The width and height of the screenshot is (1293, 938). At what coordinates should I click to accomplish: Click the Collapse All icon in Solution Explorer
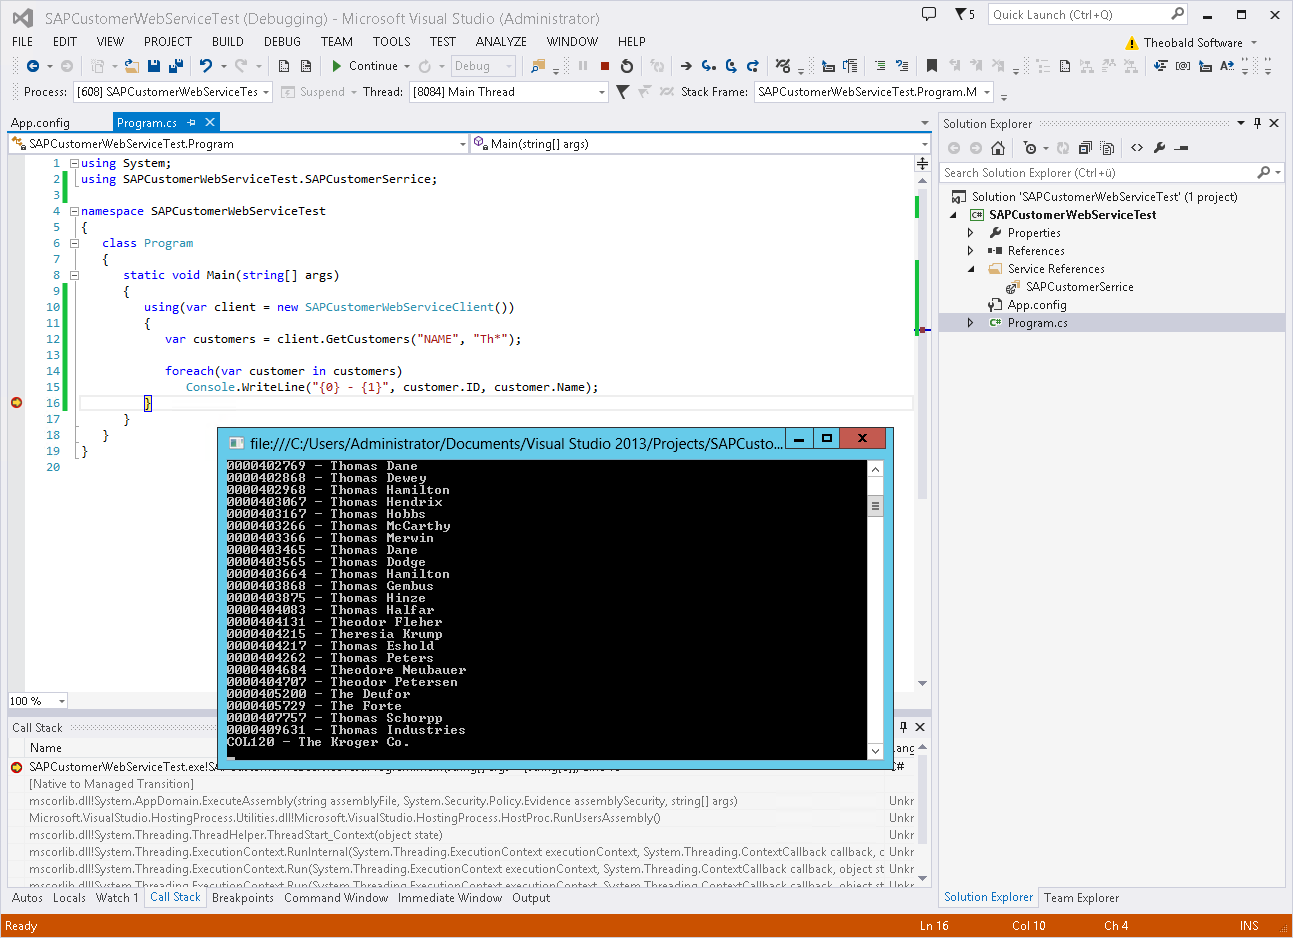pyautogui.click(x=1085, y=148)
